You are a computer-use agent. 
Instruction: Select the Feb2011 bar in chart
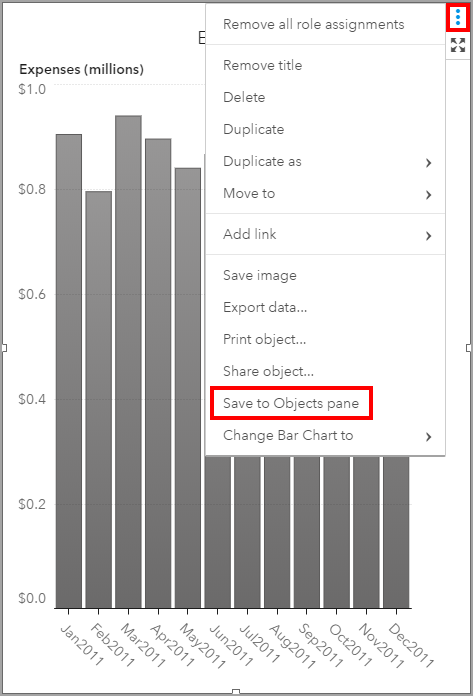click(x=99, y=399)
